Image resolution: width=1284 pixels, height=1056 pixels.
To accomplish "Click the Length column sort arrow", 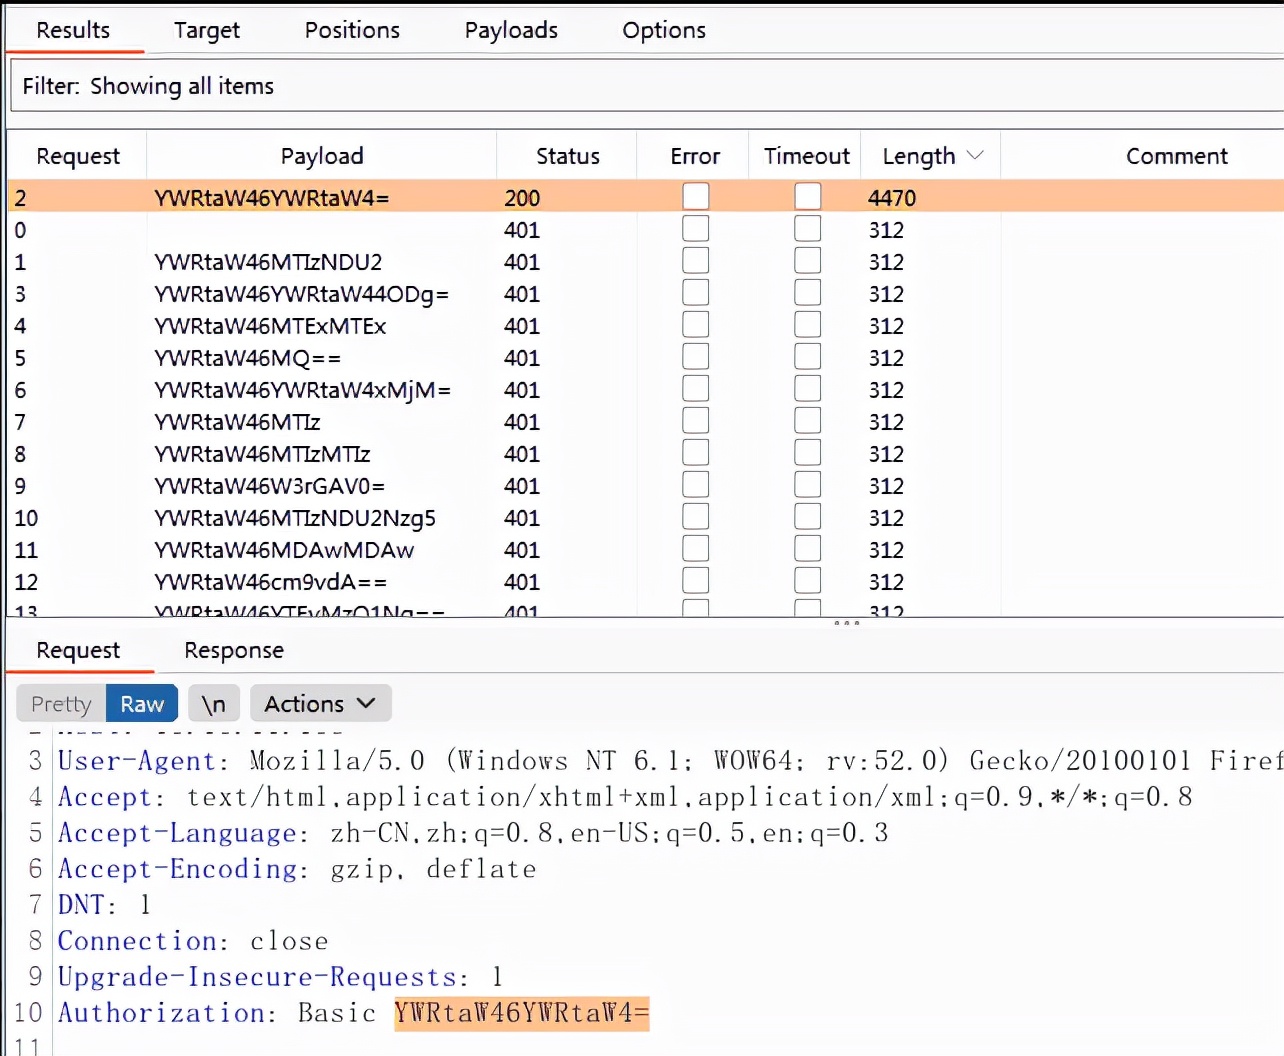I will click(975, 156).
